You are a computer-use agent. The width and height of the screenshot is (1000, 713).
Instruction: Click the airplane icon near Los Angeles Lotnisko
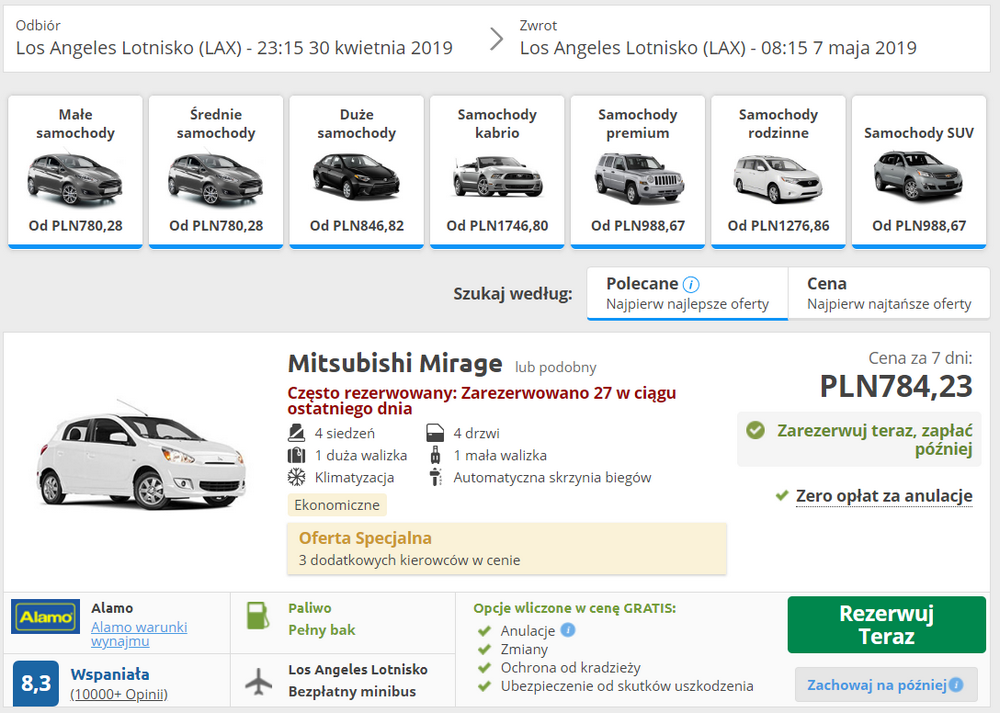258,681
